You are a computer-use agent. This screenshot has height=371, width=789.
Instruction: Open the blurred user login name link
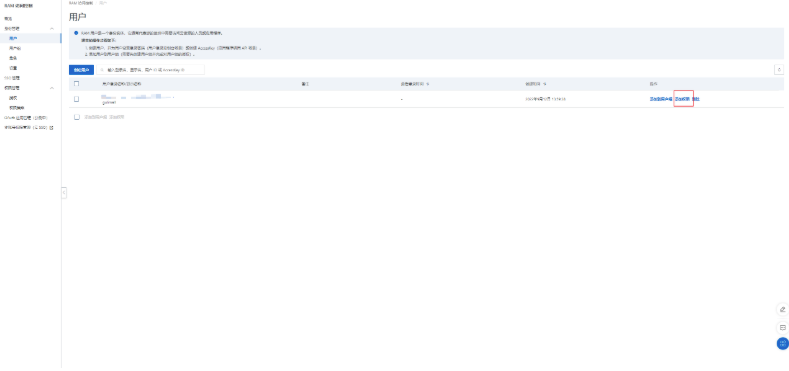137,96
